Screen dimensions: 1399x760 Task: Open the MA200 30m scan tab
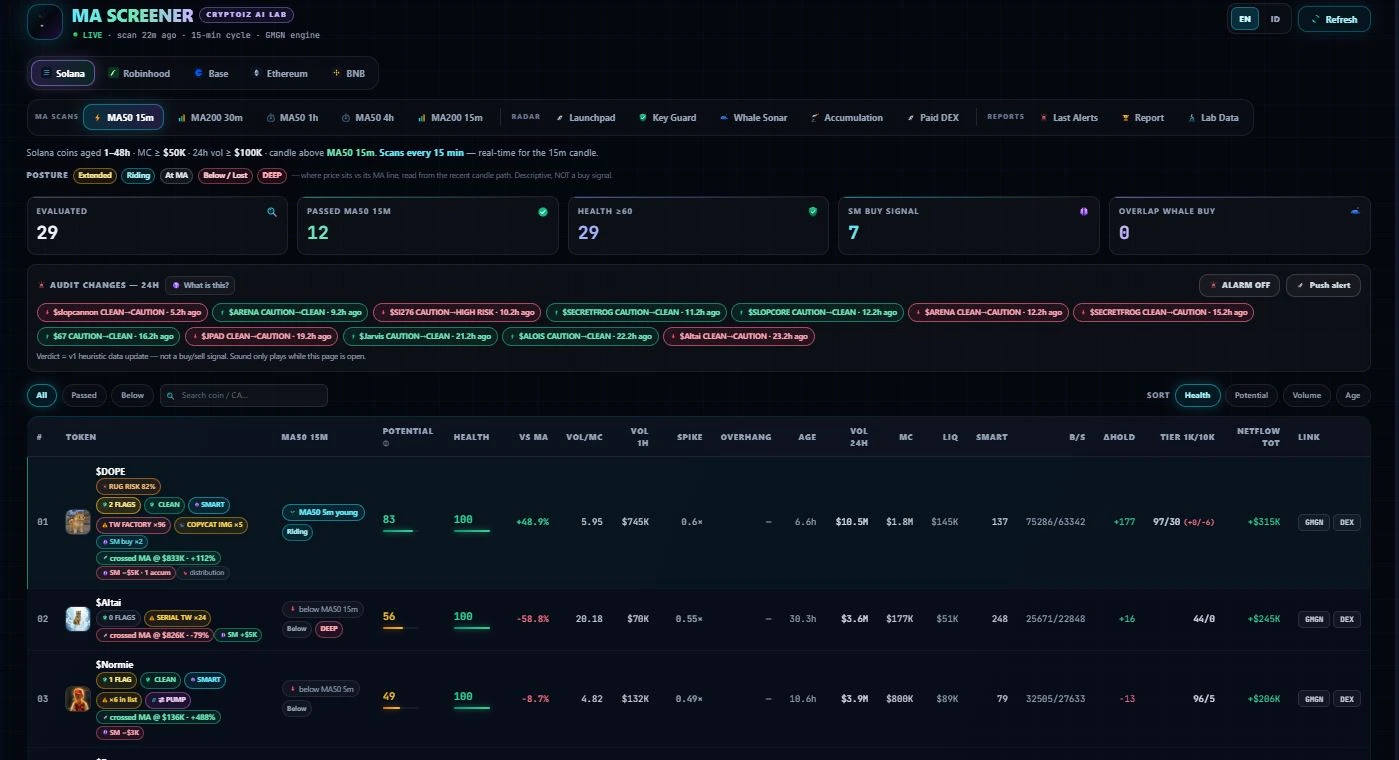(x=211, y=118)
